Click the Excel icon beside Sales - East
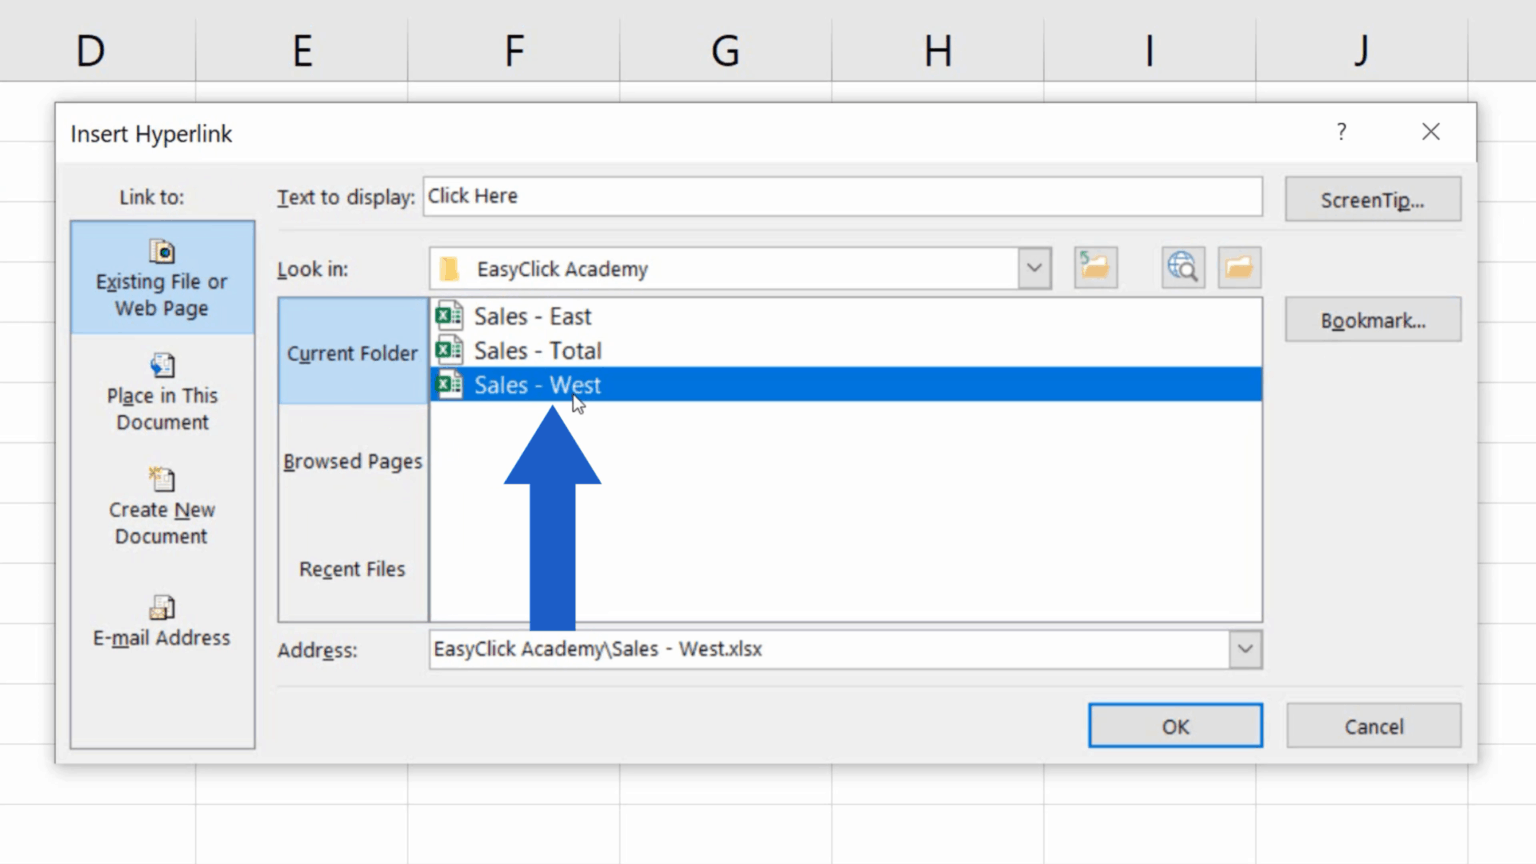 click(448, 315)
